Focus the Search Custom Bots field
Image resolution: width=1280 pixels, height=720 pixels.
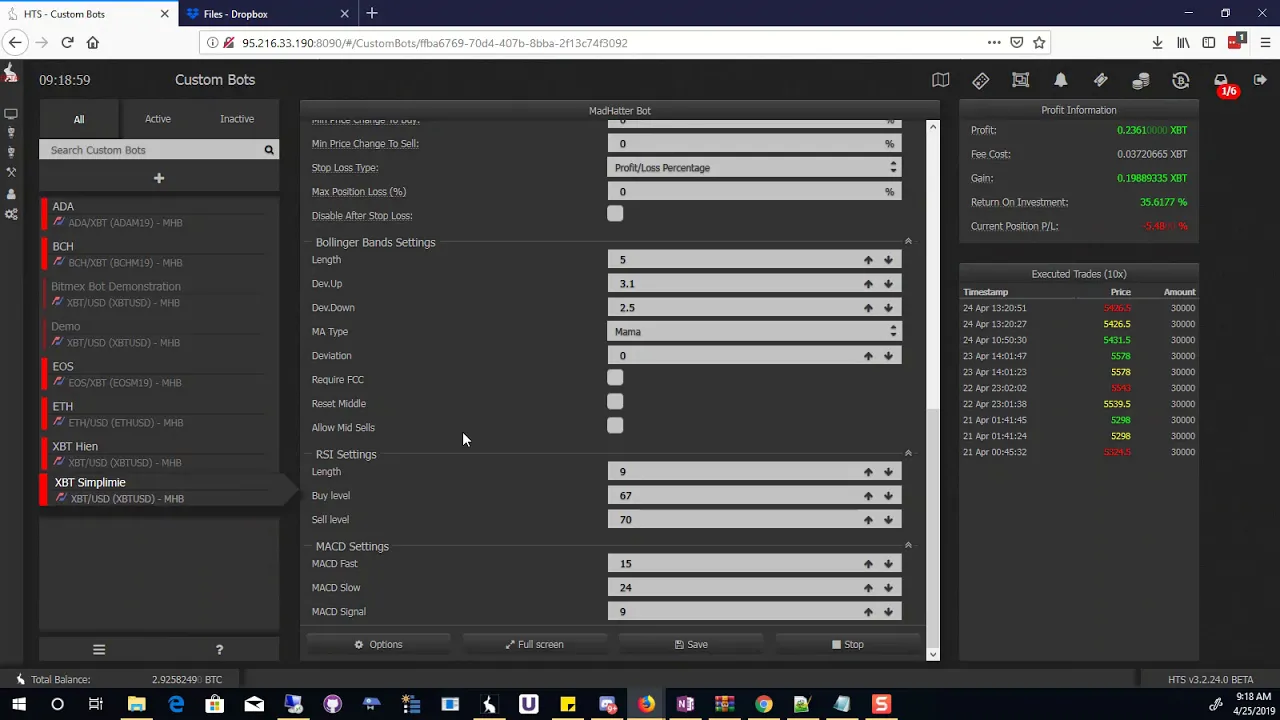(150, 150)
